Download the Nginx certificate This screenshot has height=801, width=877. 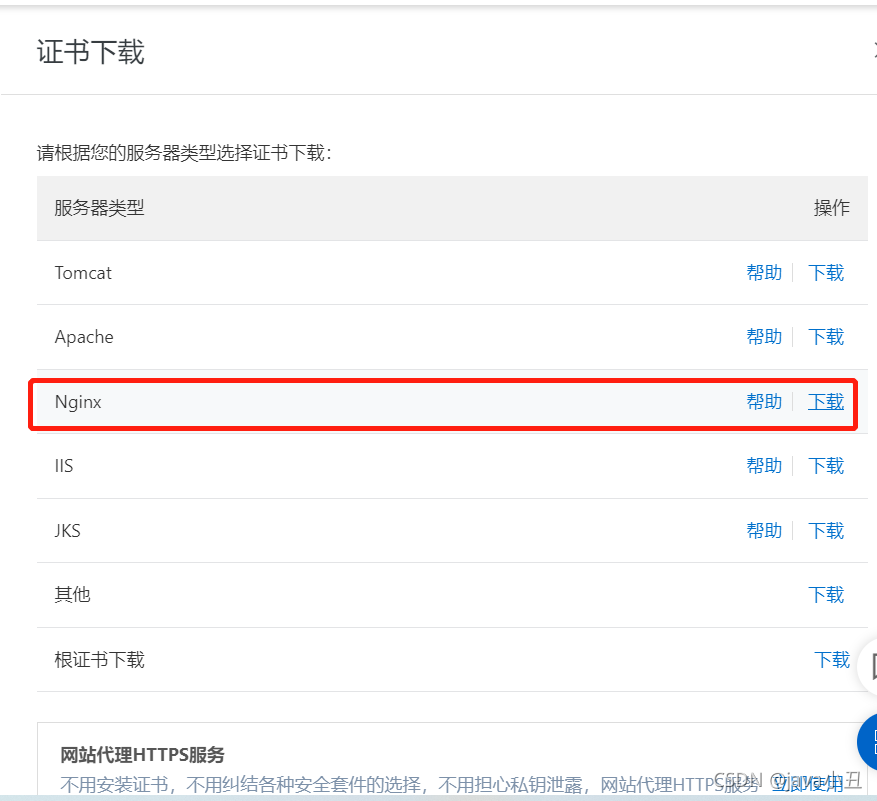point(826,402)
